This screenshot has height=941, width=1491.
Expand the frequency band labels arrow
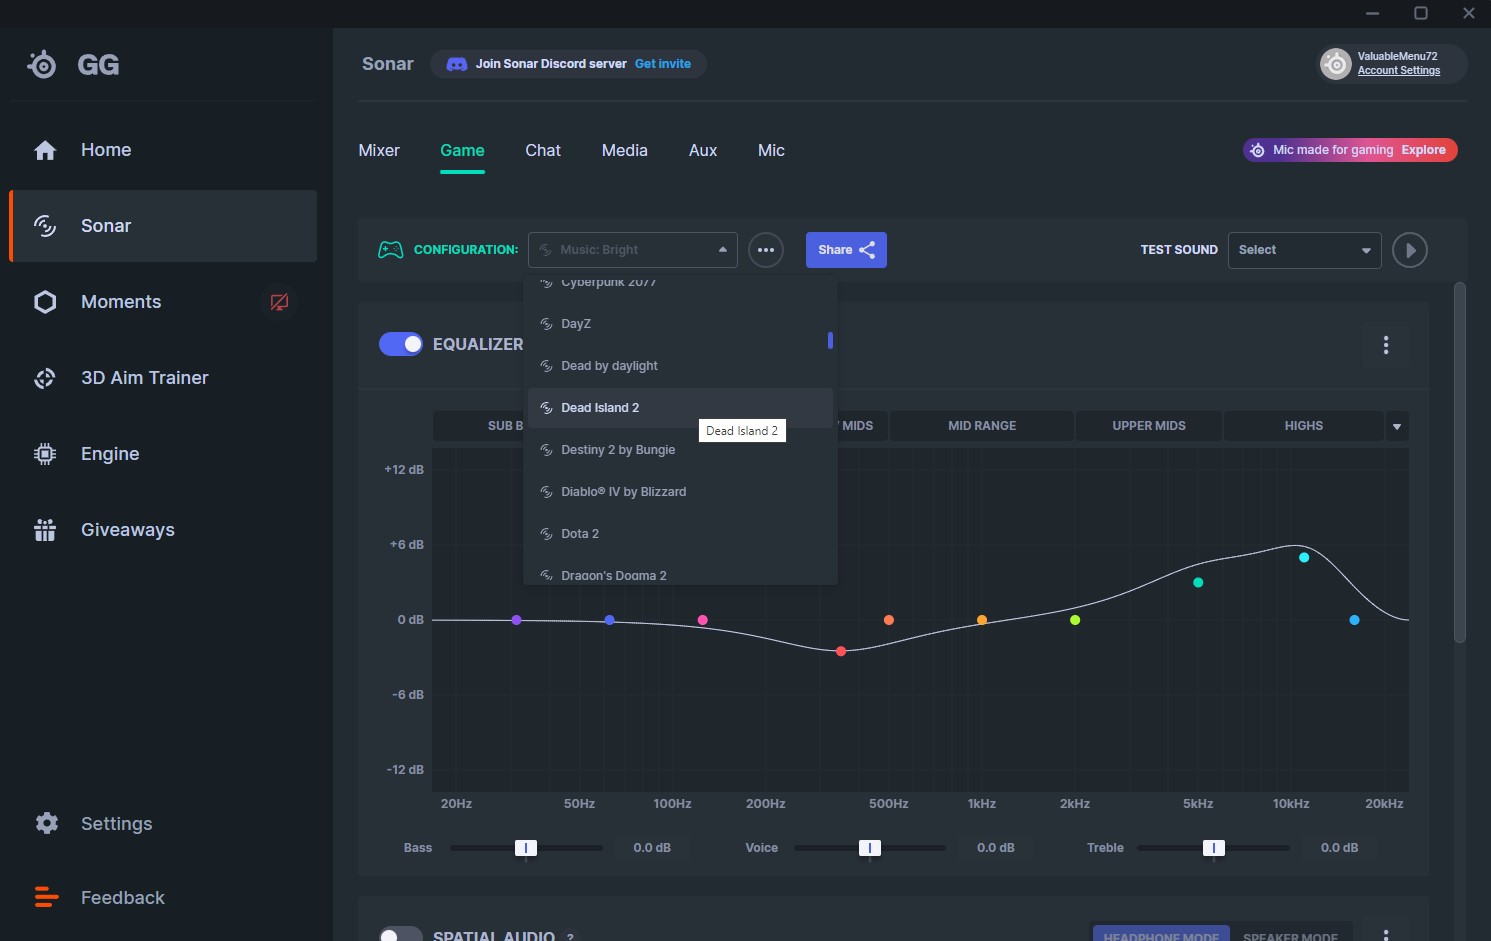pos(1397,426)
